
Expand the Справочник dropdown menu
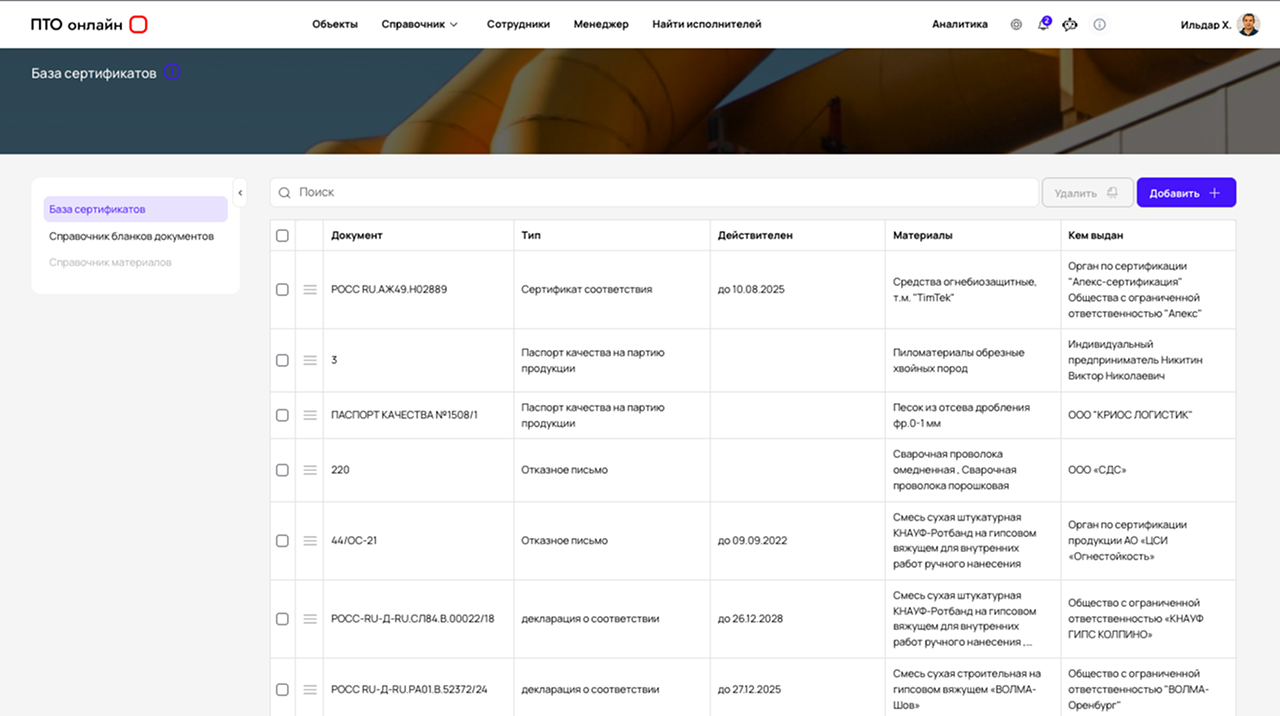[419, 24]
